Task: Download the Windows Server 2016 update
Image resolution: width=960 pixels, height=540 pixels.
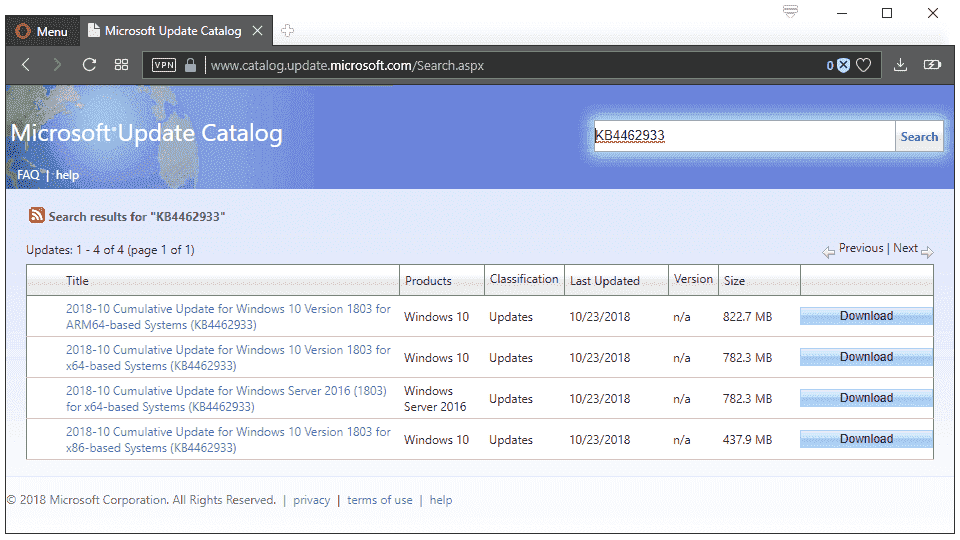Action: [866, 398]
